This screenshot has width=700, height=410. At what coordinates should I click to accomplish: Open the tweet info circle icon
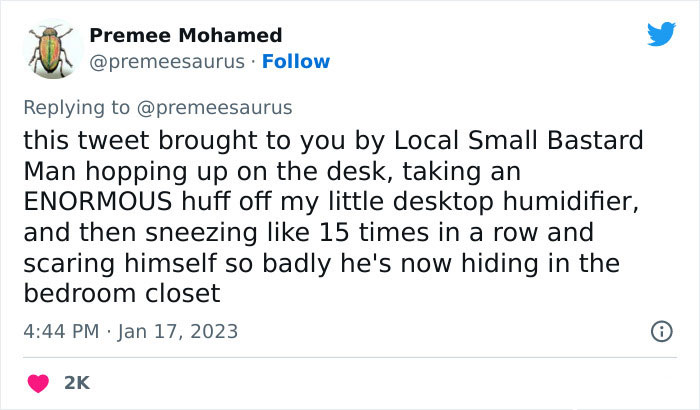coord(661,330)
